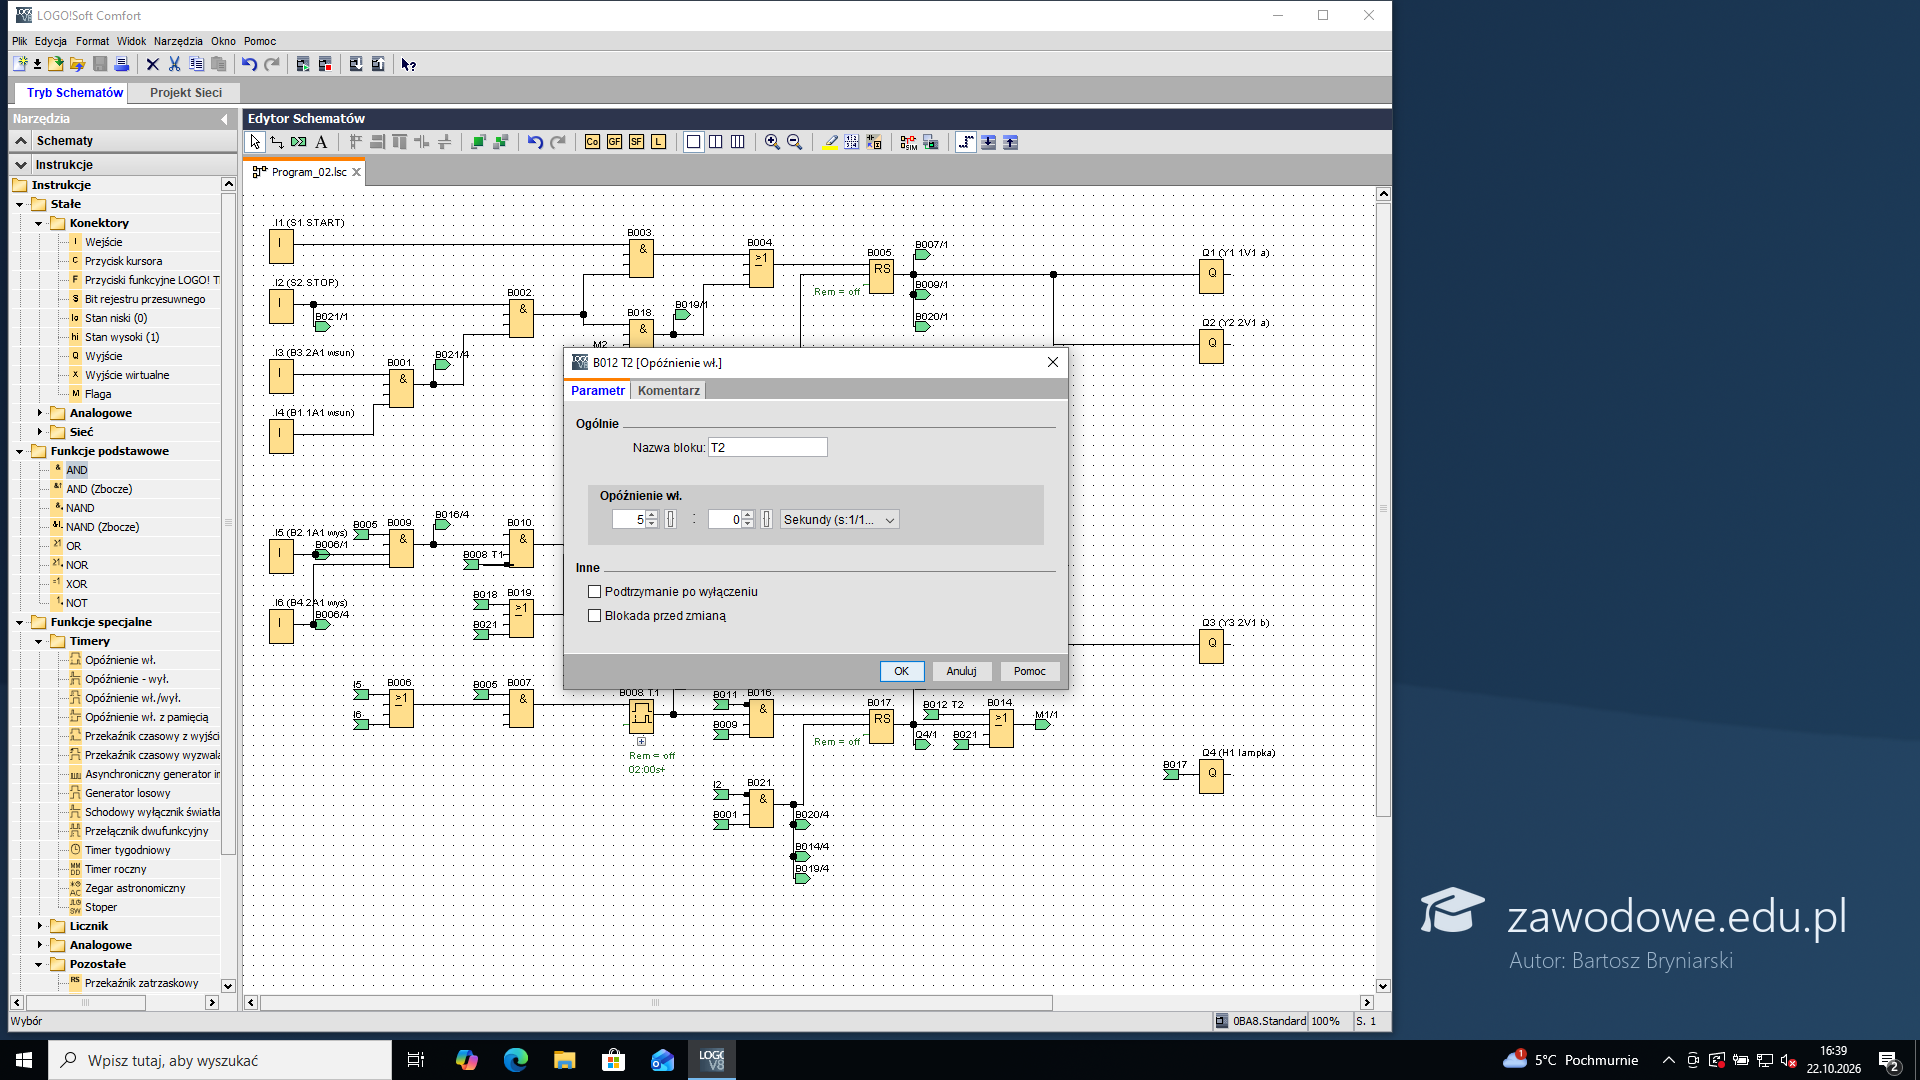
Task: Click the zoom out magnifier icon
Action: pos(794,142)
